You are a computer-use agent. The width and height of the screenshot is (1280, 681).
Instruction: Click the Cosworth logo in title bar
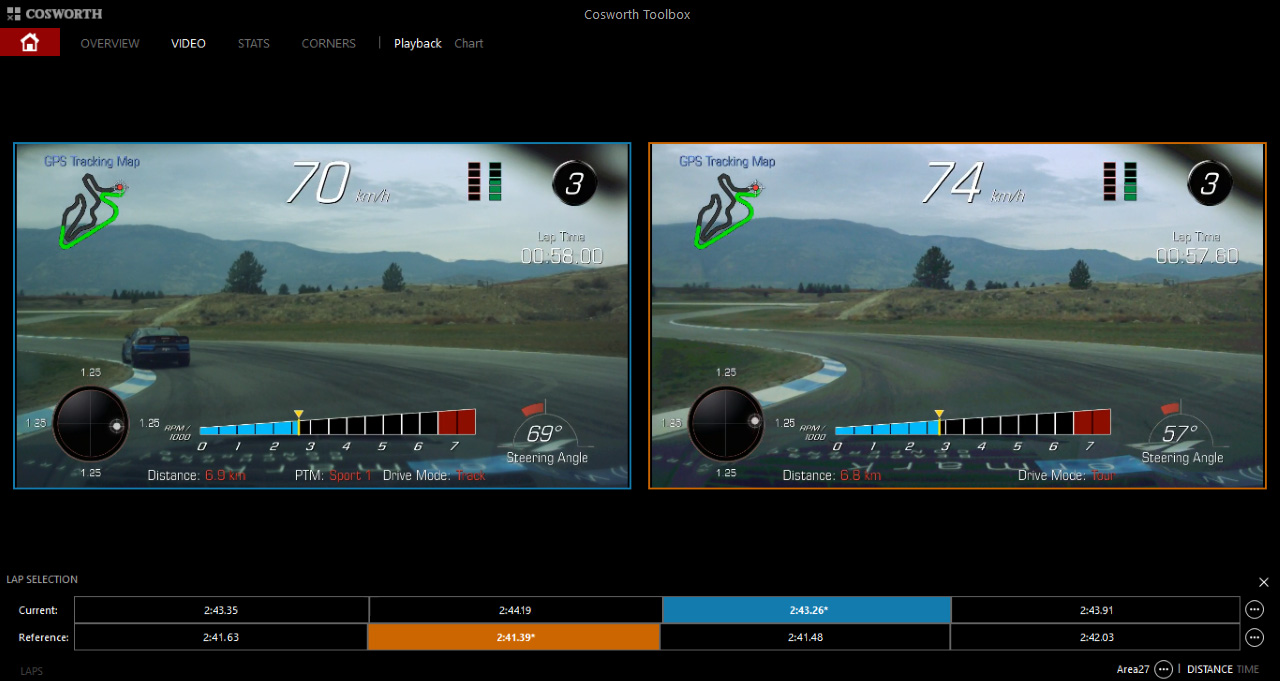pos(54,14)
